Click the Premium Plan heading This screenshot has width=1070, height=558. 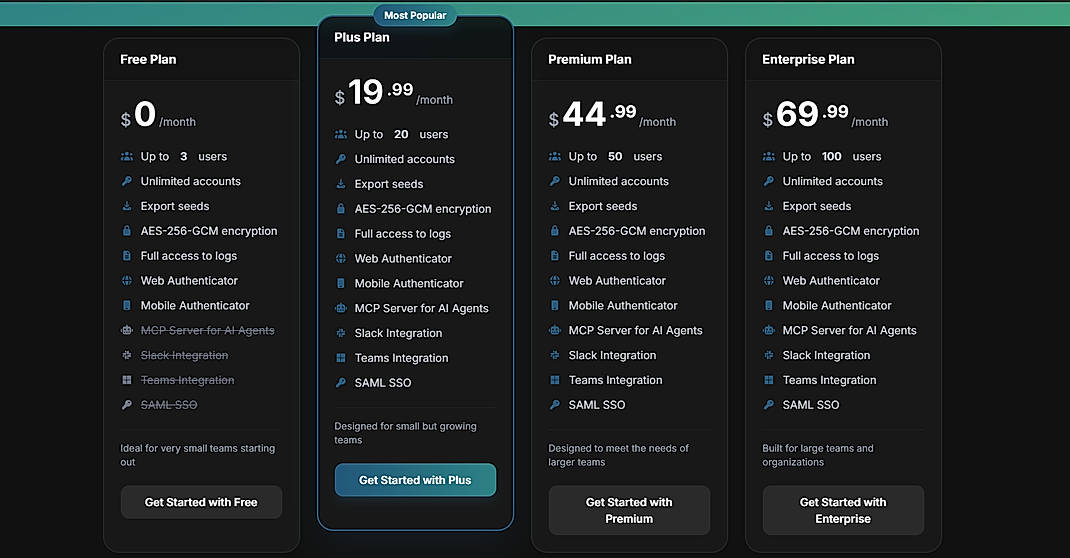590,59
